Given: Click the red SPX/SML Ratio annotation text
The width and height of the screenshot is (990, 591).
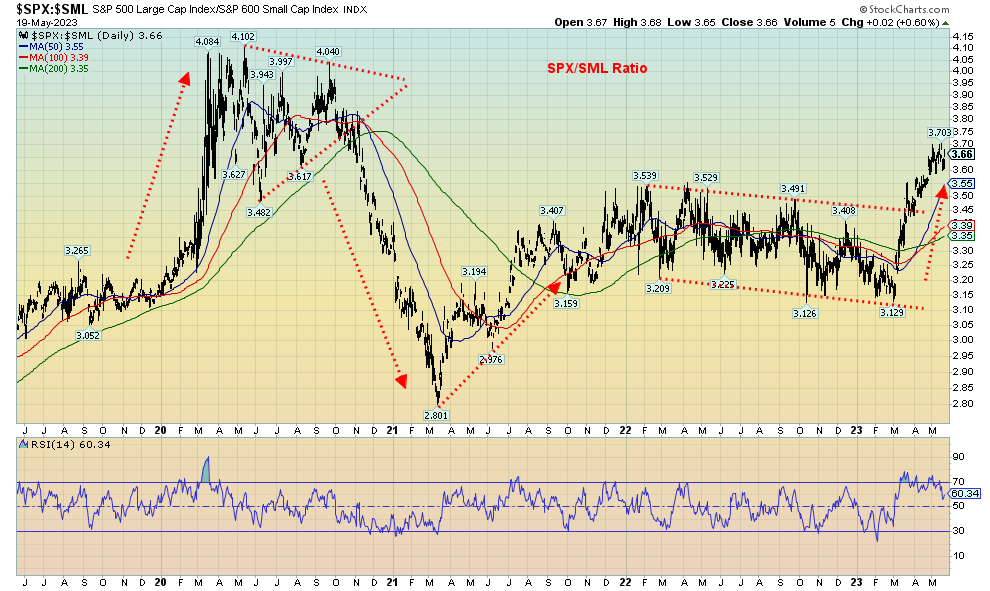Looking at the screenshot, I should tap(596, 69).
